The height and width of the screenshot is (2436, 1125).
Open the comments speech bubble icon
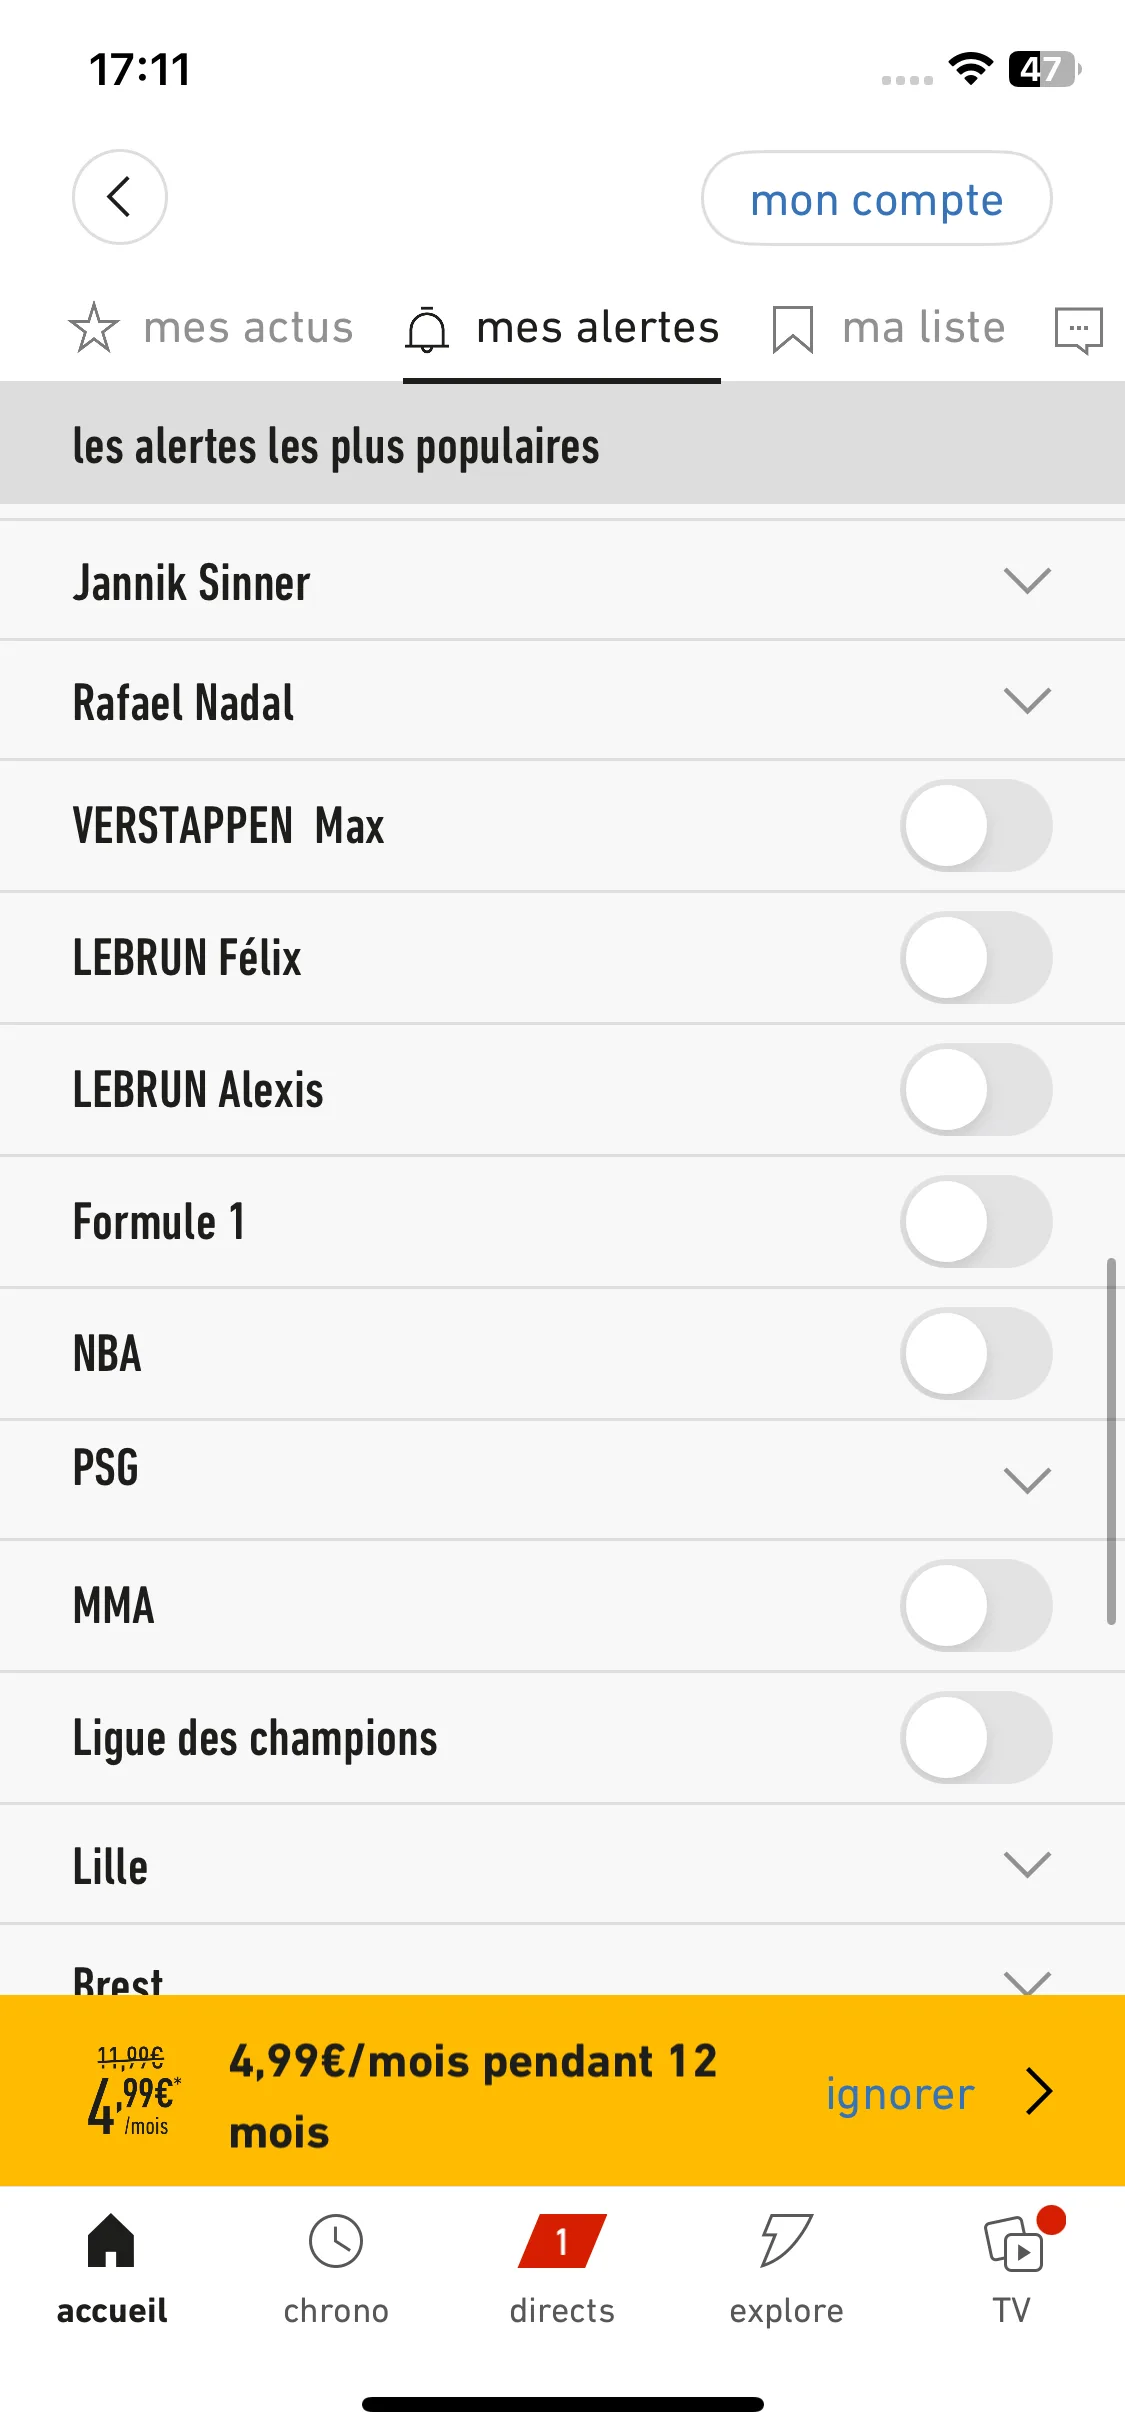(1078, 330)
